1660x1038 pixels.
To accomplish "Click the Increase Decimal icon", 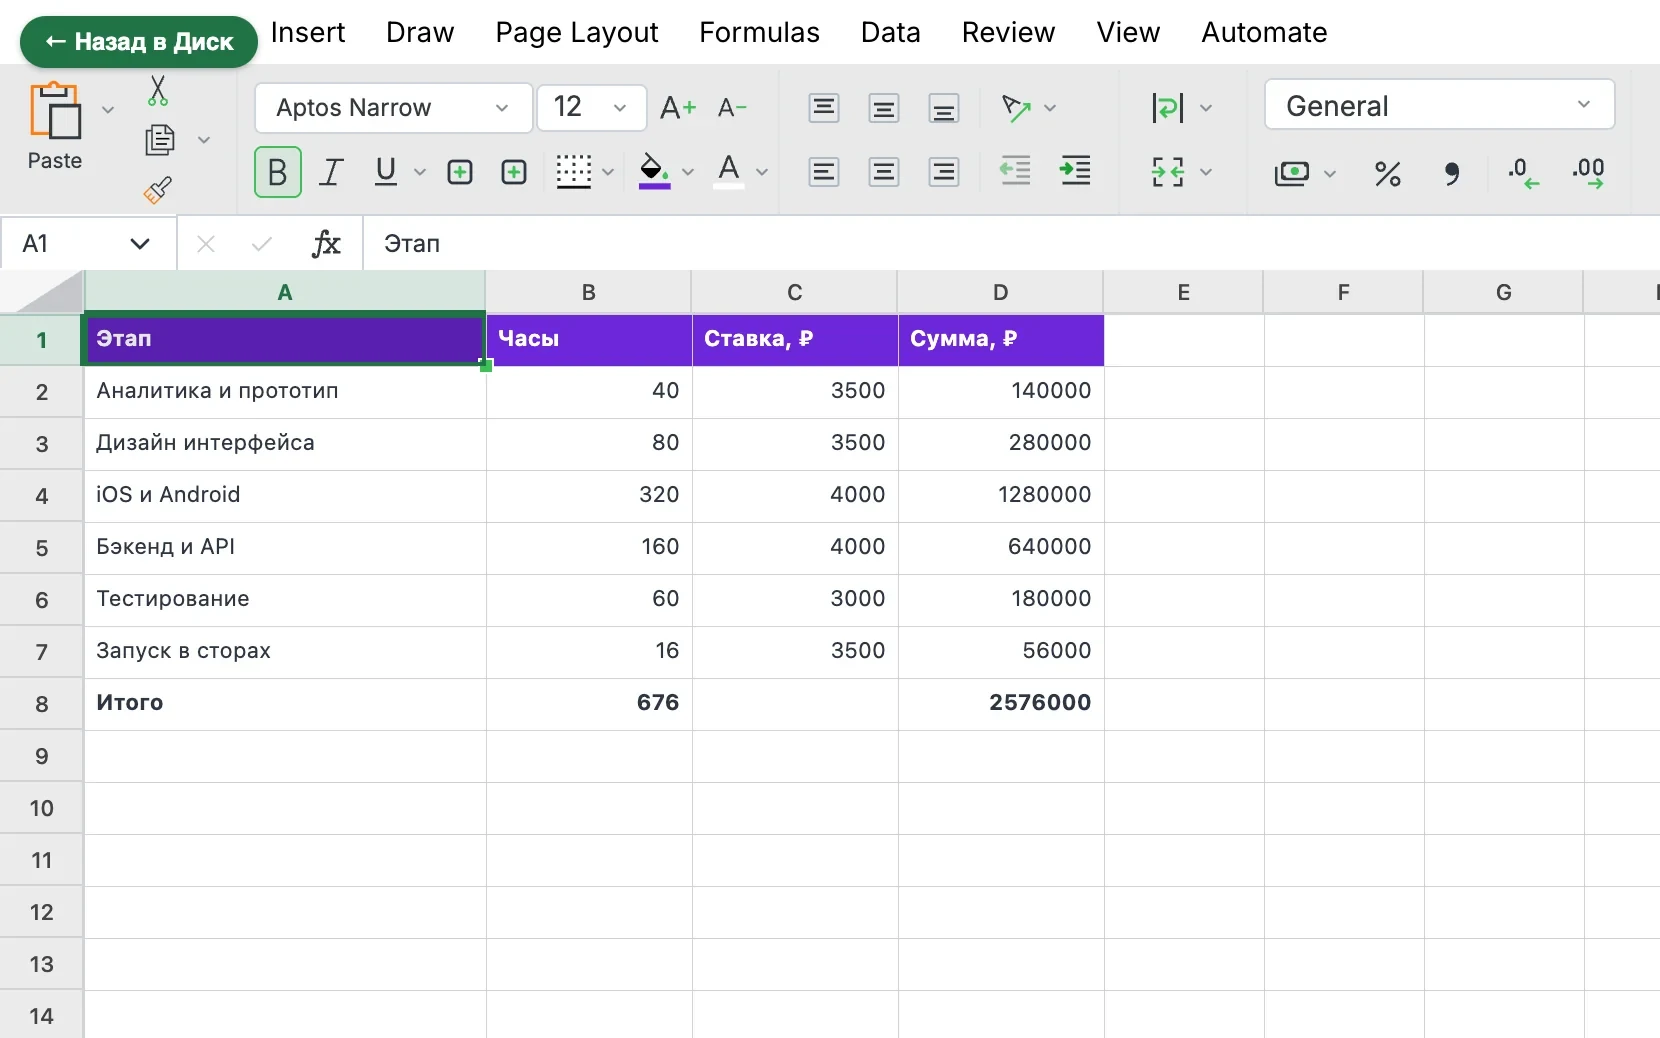I will click(x=1588, y=173).
